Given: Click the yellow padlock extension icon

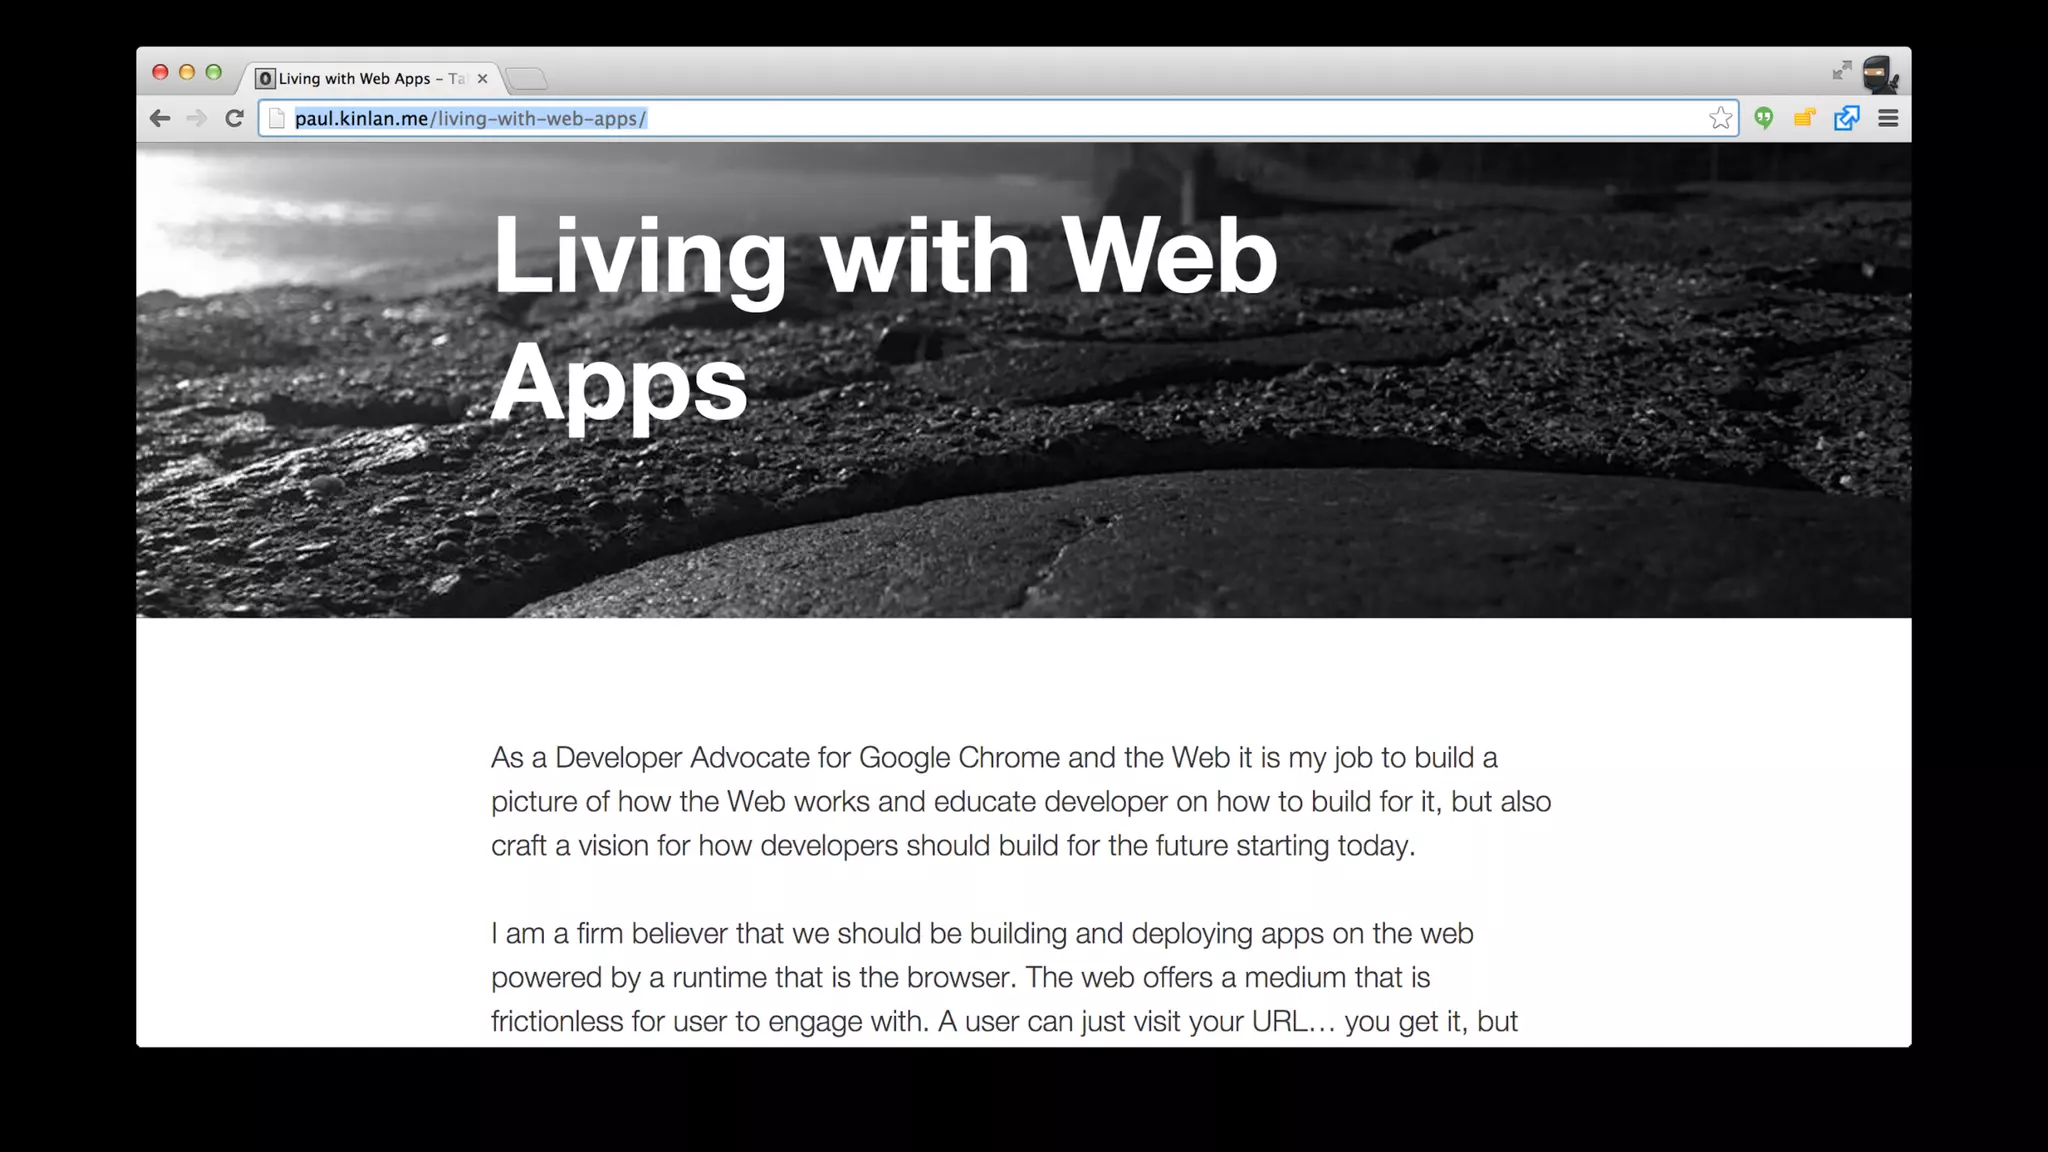Looking at the screenshot, I should pyautogui.click(x=1804, y=119).
